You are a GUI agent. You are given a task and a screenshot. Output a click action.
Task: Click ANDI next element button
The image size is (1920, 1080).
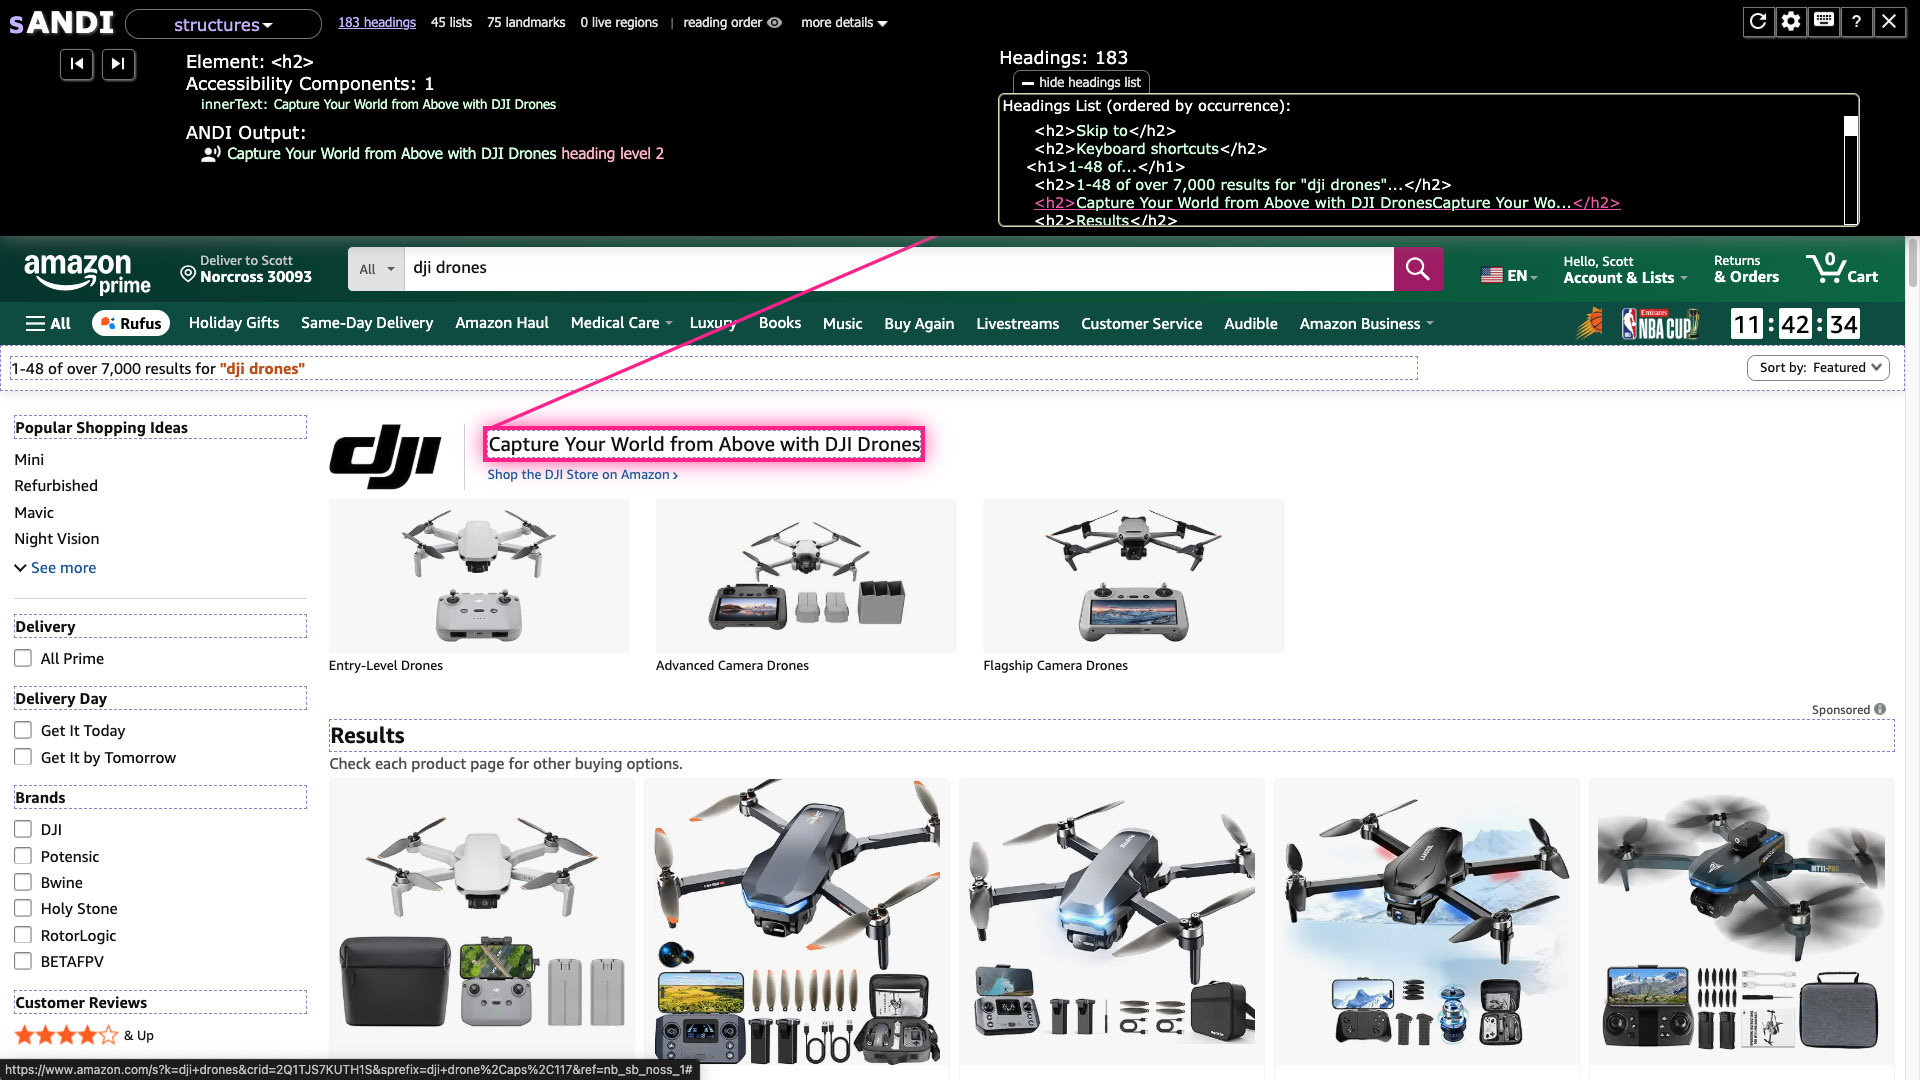click(x=118, y=64)
